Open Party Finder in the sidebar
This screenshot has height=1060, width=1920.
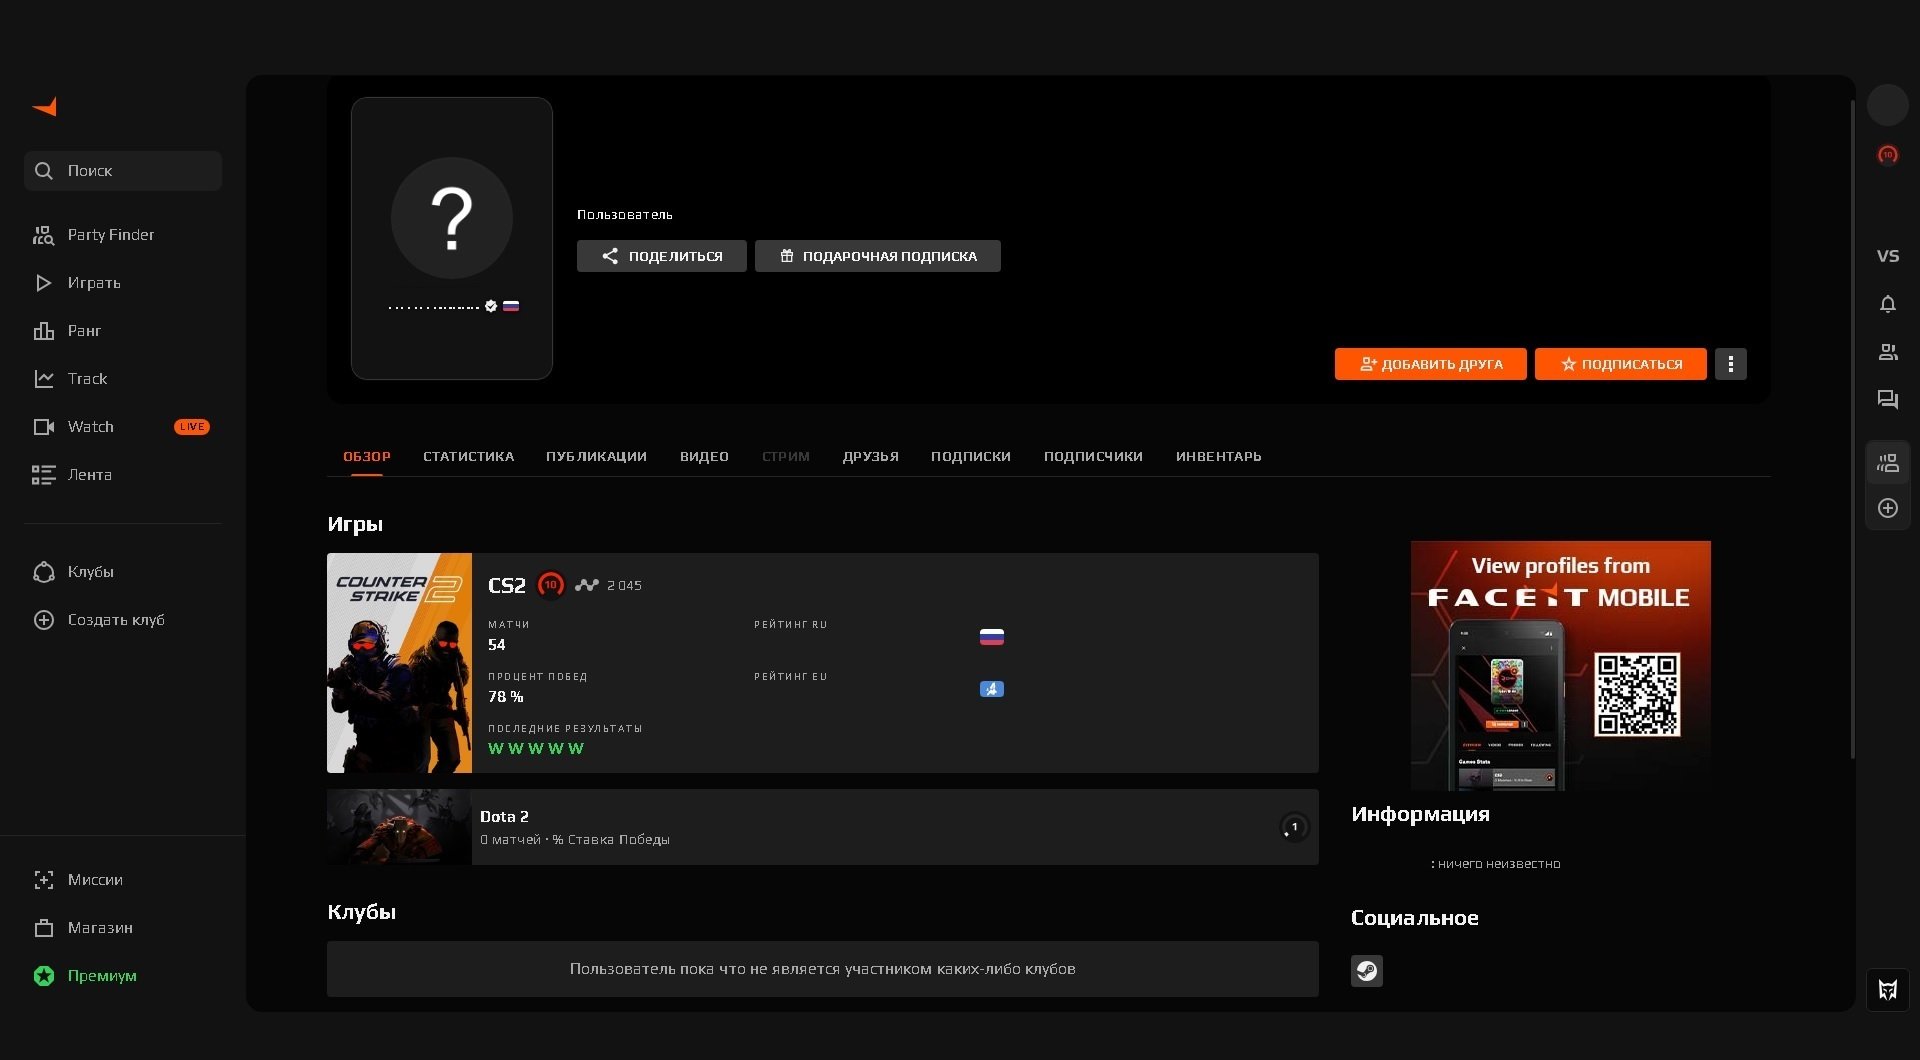click(x=110, y=235)
